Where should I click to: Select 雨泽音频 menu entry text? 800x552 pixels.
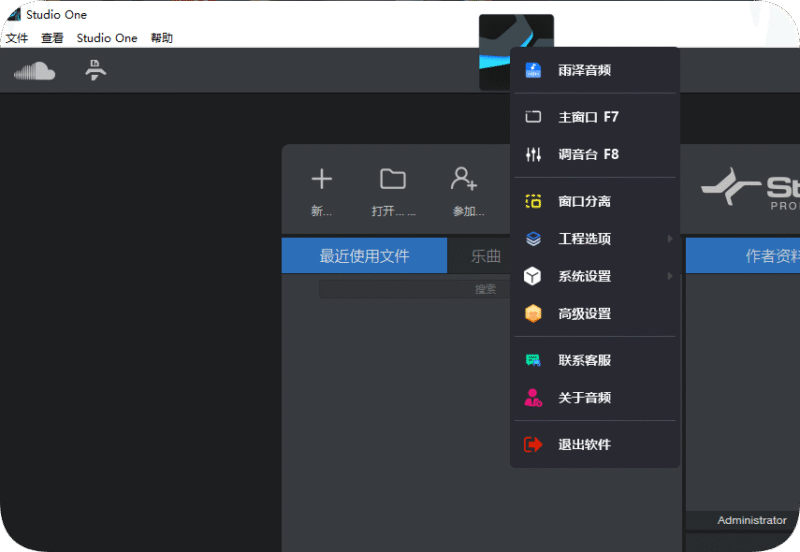pos(584,70)
